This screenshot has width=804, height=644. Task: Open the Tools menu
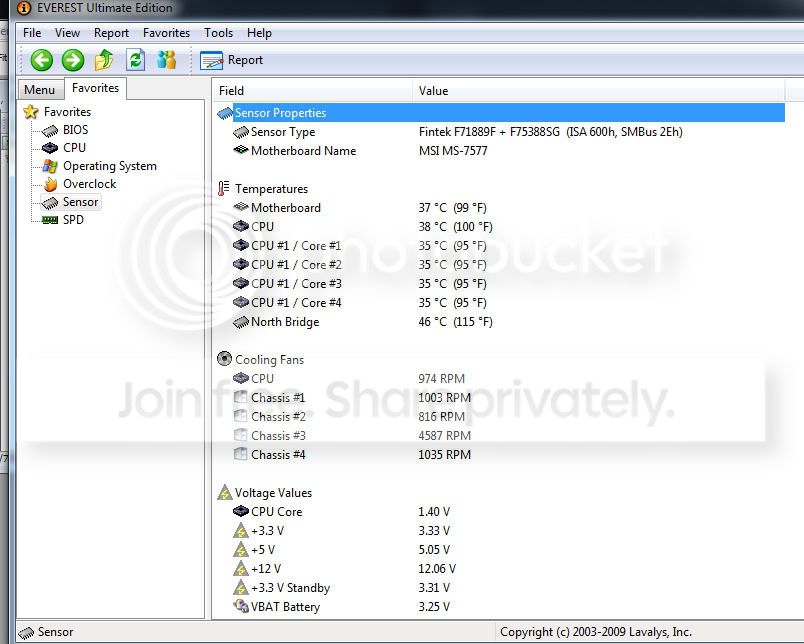pyautogui.click(x=218, y=33)
